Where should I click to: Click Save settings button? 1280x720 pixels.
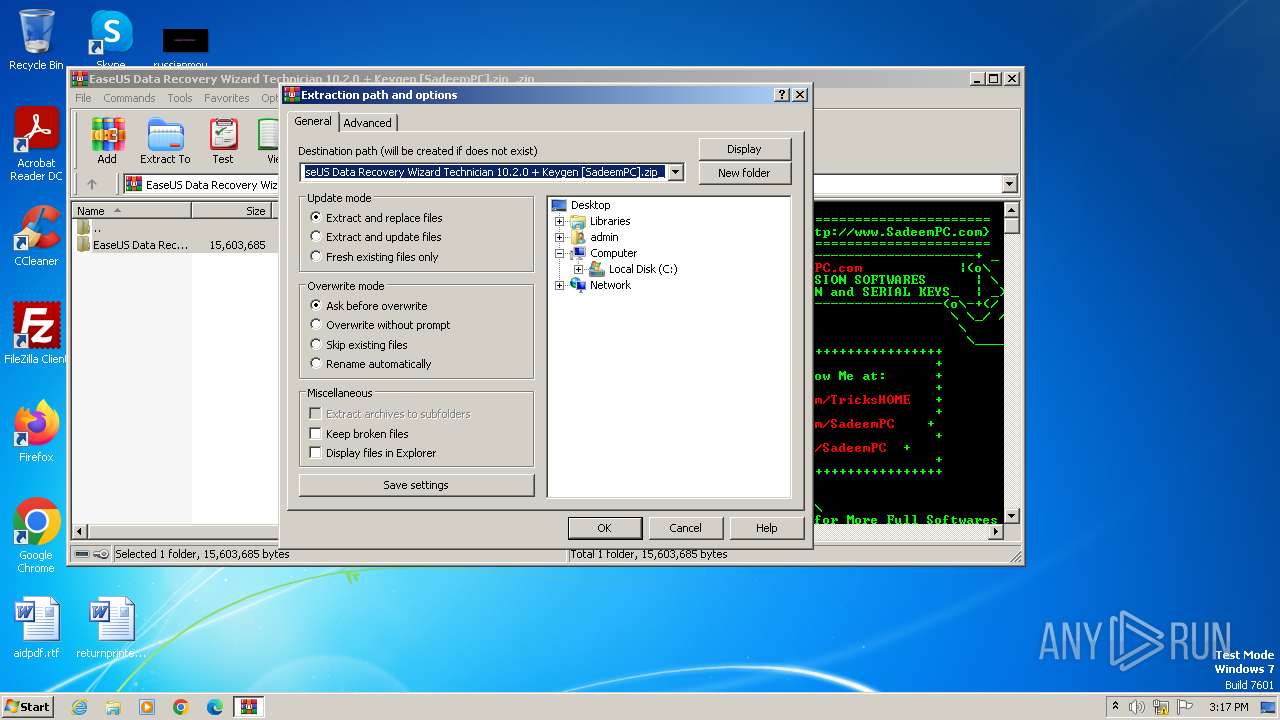416,485
